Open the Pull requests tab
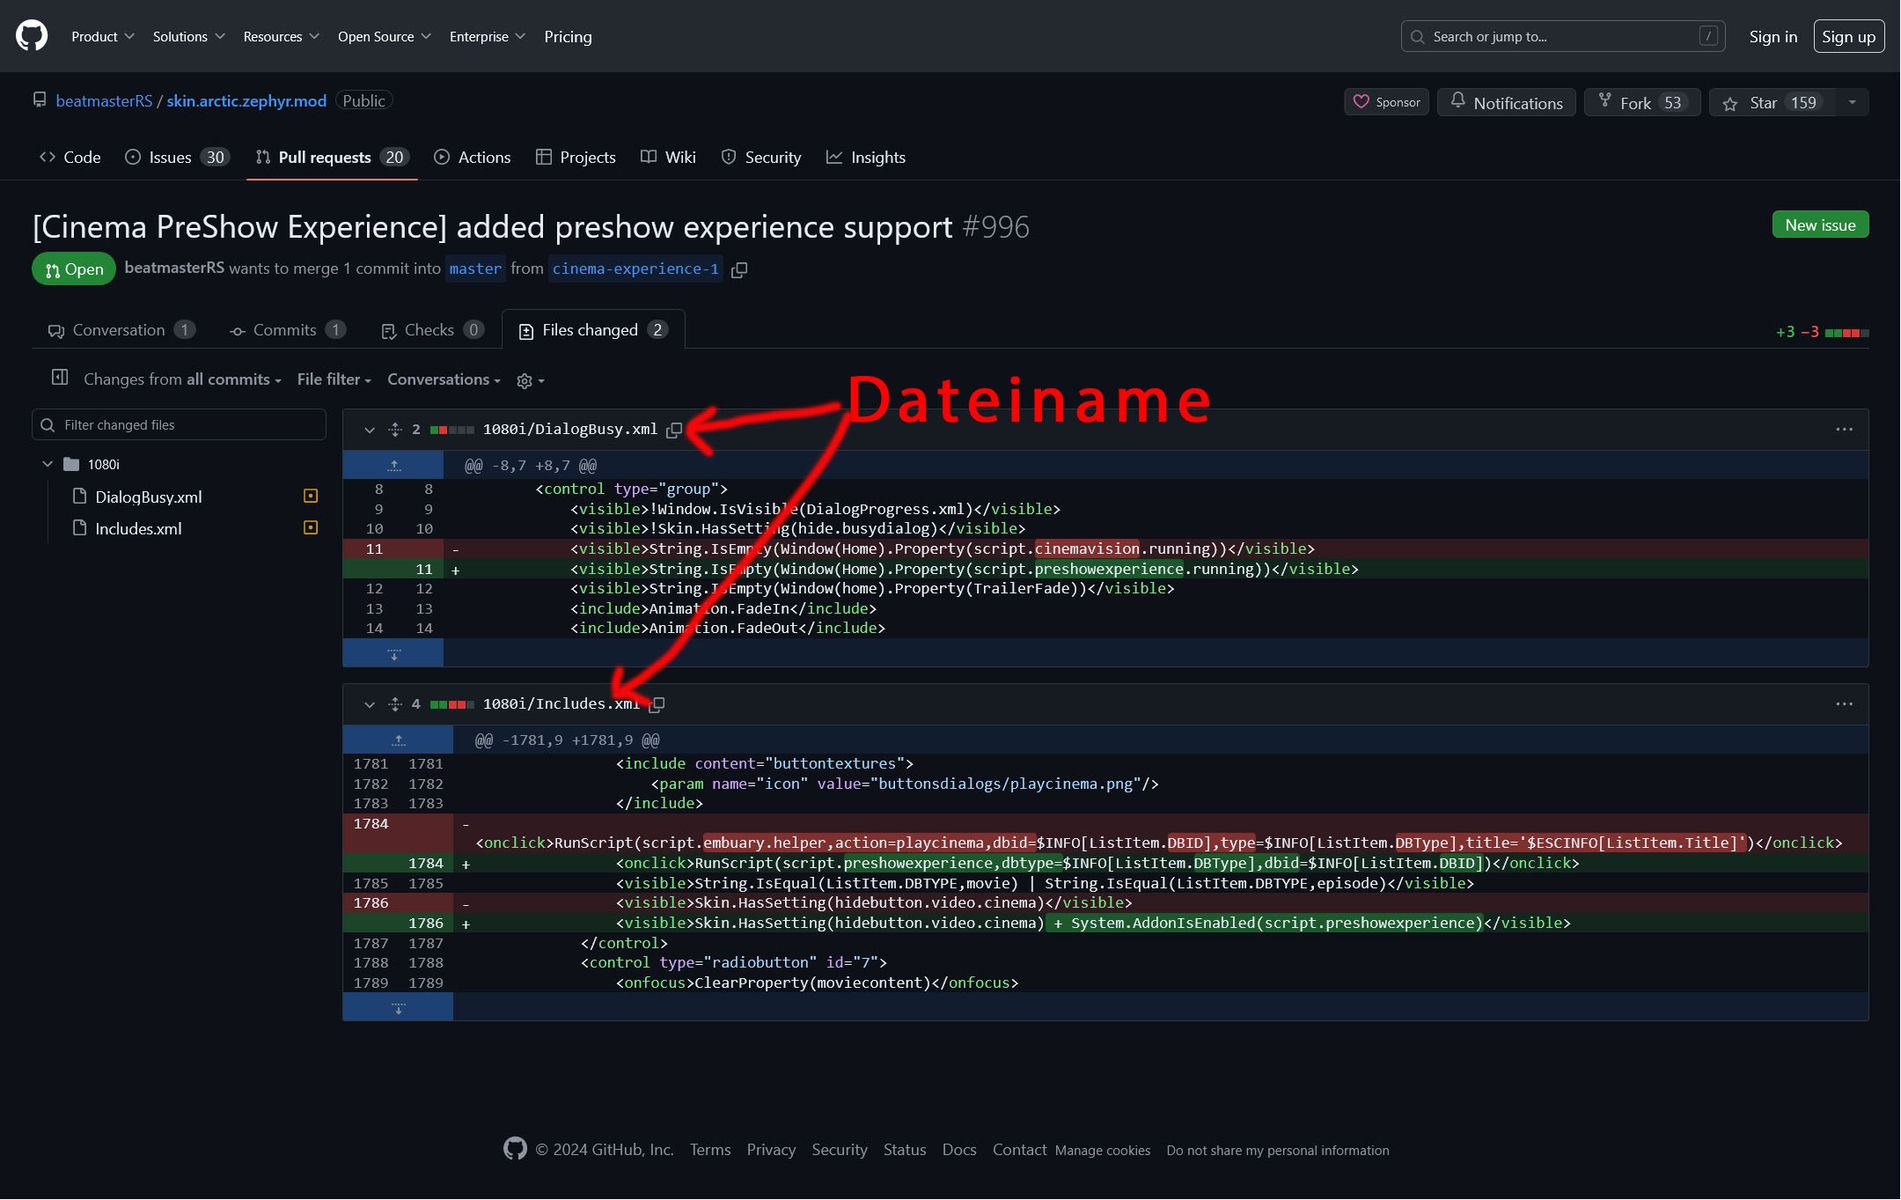 click(x=331, y=157)
